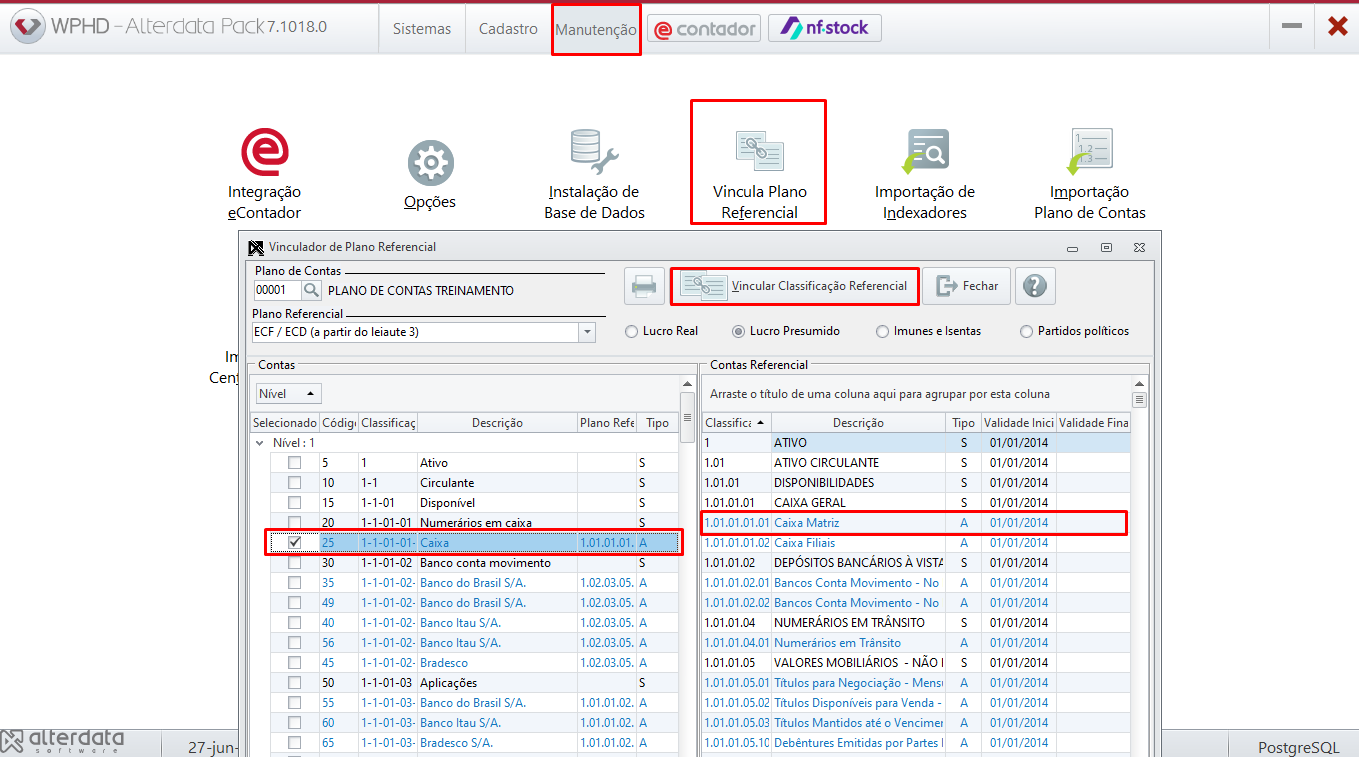Select the CAIXA GERAL referencial row
Viewport: 1359px width, 757px height.
point(916,503)
